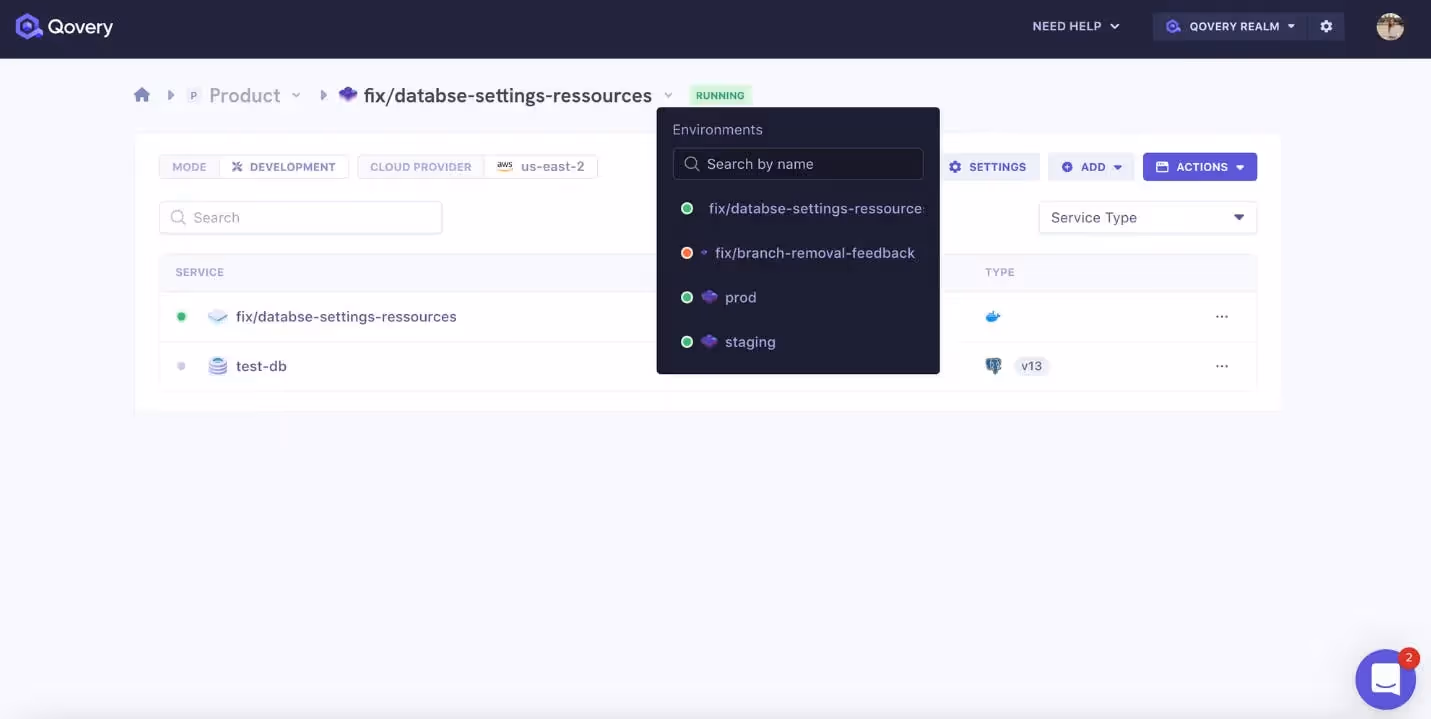
Task: Expand the QOVERY REALM organization switcher
Action: [x=1228, y=26]
